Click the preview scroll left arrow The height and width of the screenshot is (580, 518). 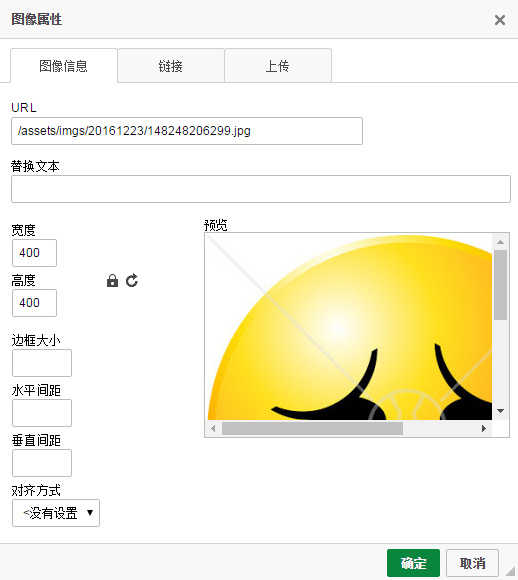click(x=213, y=429)
